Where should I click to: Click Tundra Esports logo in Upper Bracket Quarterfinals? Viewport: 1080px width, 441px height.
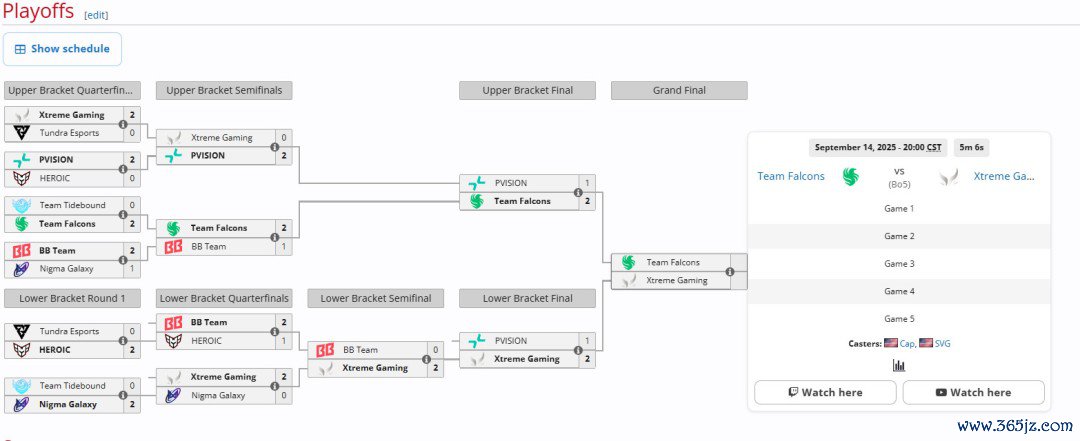point(22,133)
